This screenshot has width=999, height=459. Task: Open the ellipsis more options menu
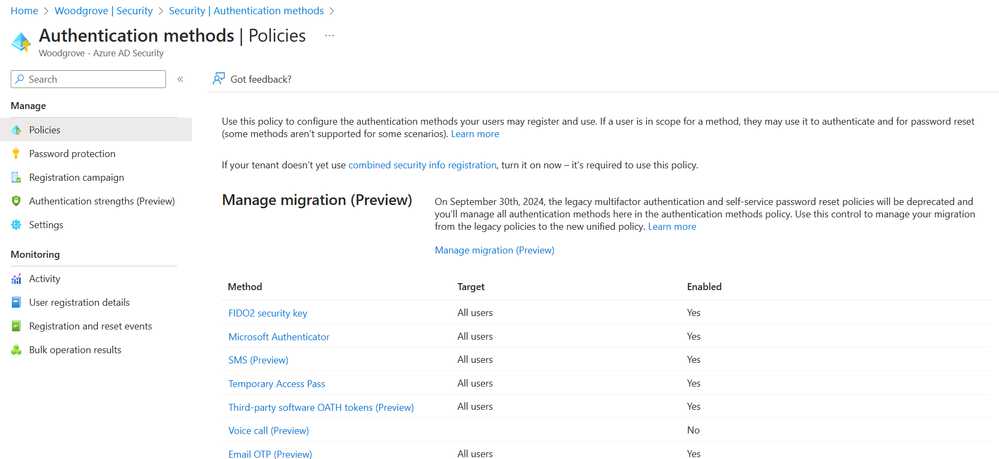[x=329, y=36]
